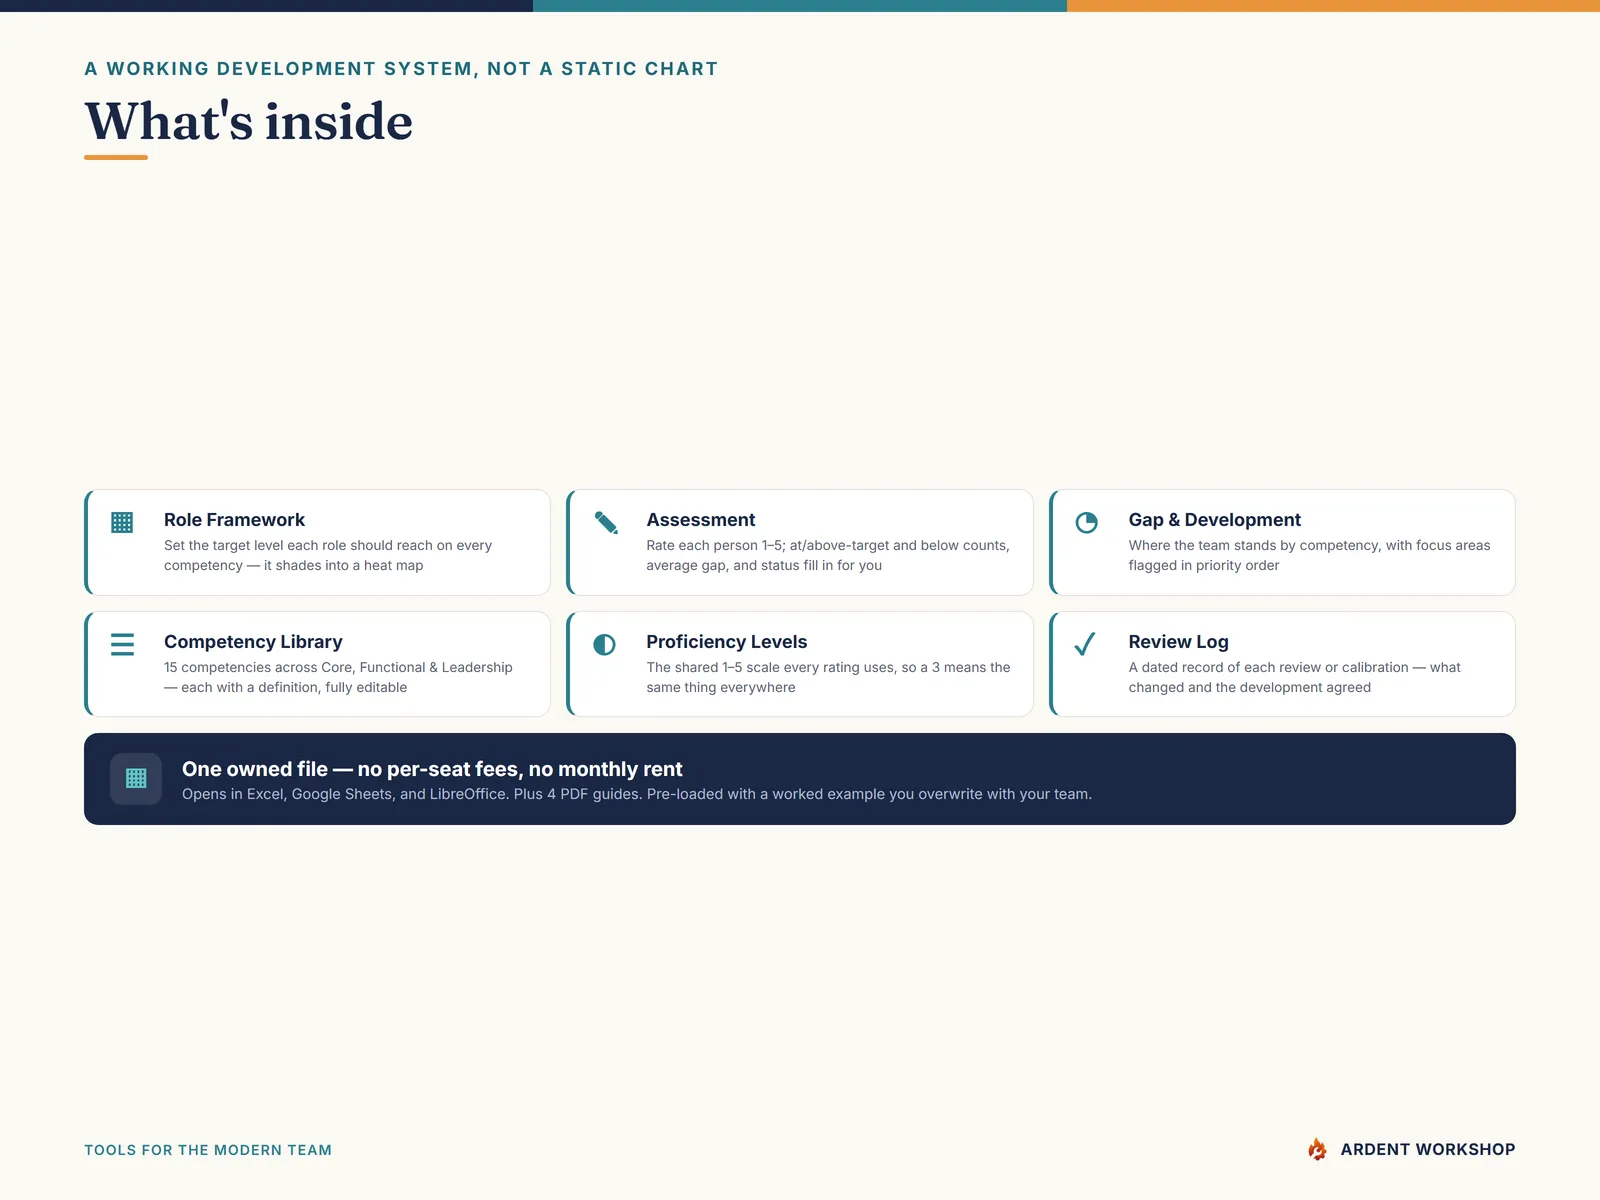Click the 'Set the target level each role' description
This screenshot has height=1200, width=1600.
328,555
